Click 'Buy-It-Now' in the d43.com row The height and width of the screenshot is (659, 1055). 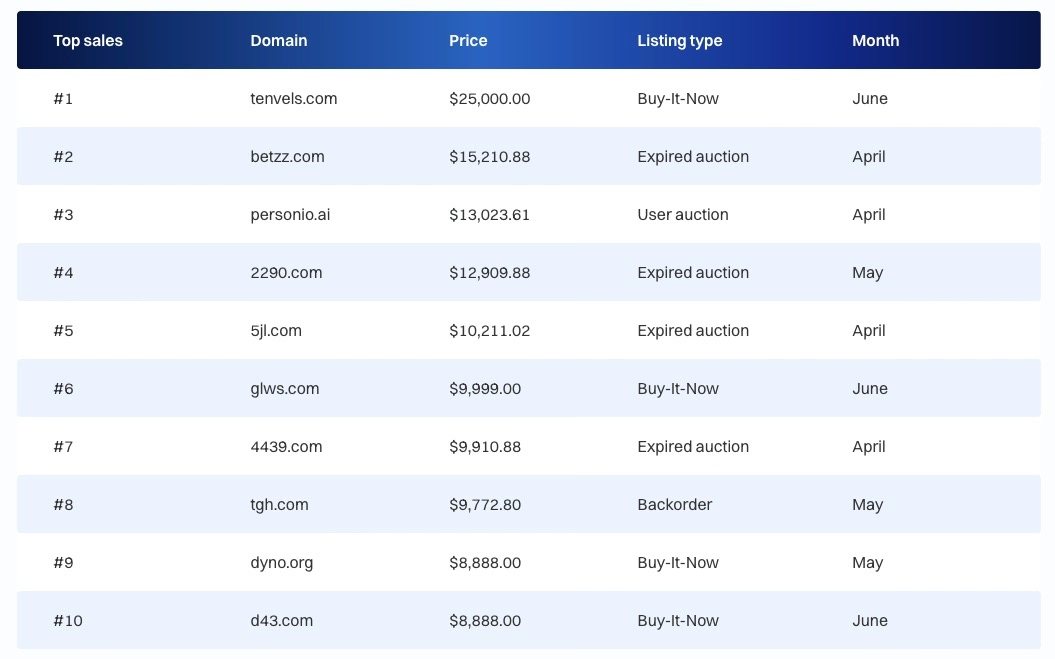click(x=678, y=620)
